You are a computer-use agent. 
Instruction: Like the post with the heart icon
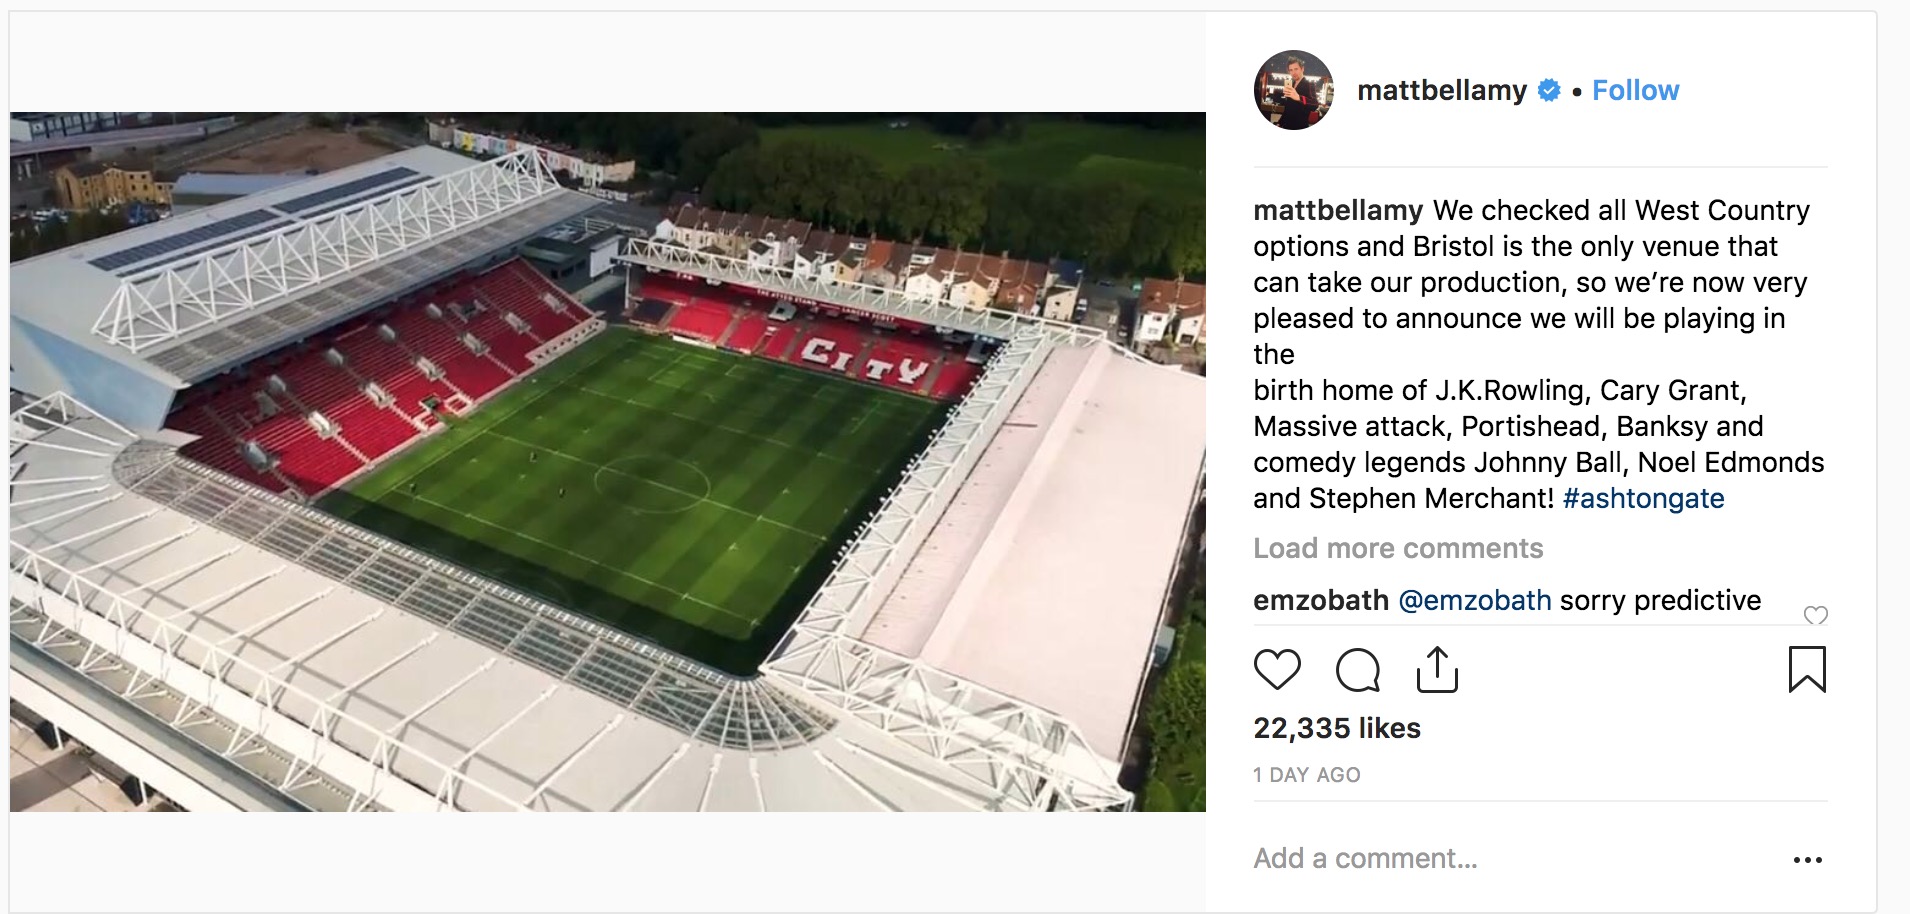click(1277, 669)
